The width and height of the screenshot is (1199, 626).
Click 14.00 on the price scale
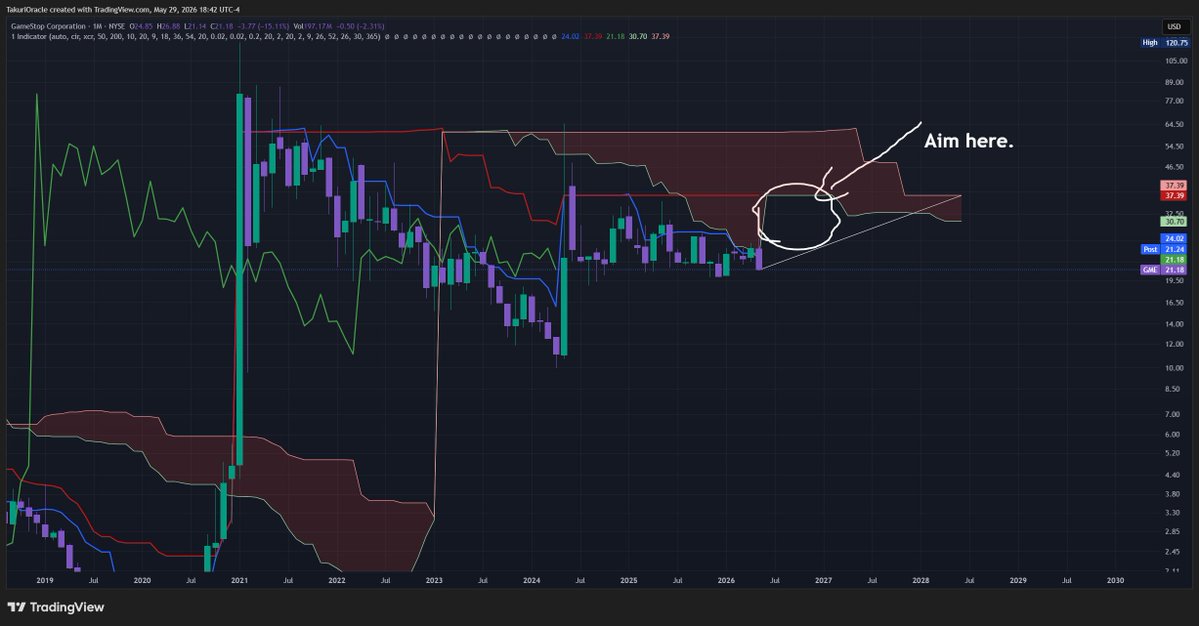point(1175,324)
